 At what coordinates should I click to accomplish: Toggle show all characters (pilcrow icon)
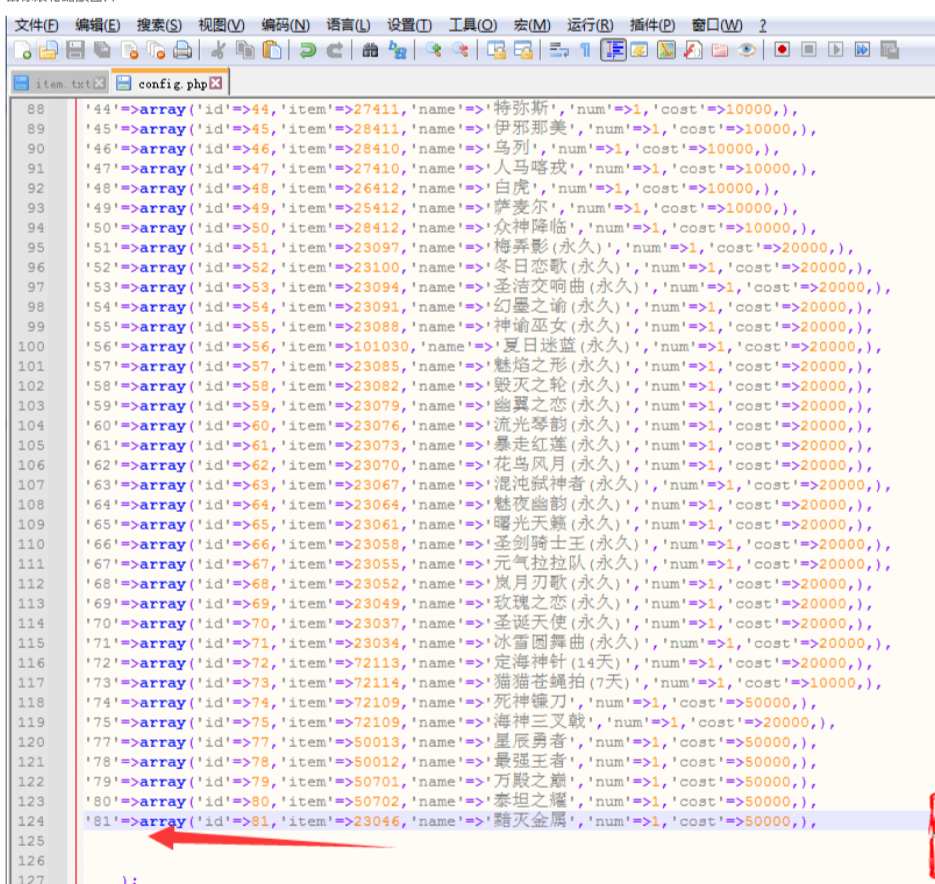[x=586, y=50]
